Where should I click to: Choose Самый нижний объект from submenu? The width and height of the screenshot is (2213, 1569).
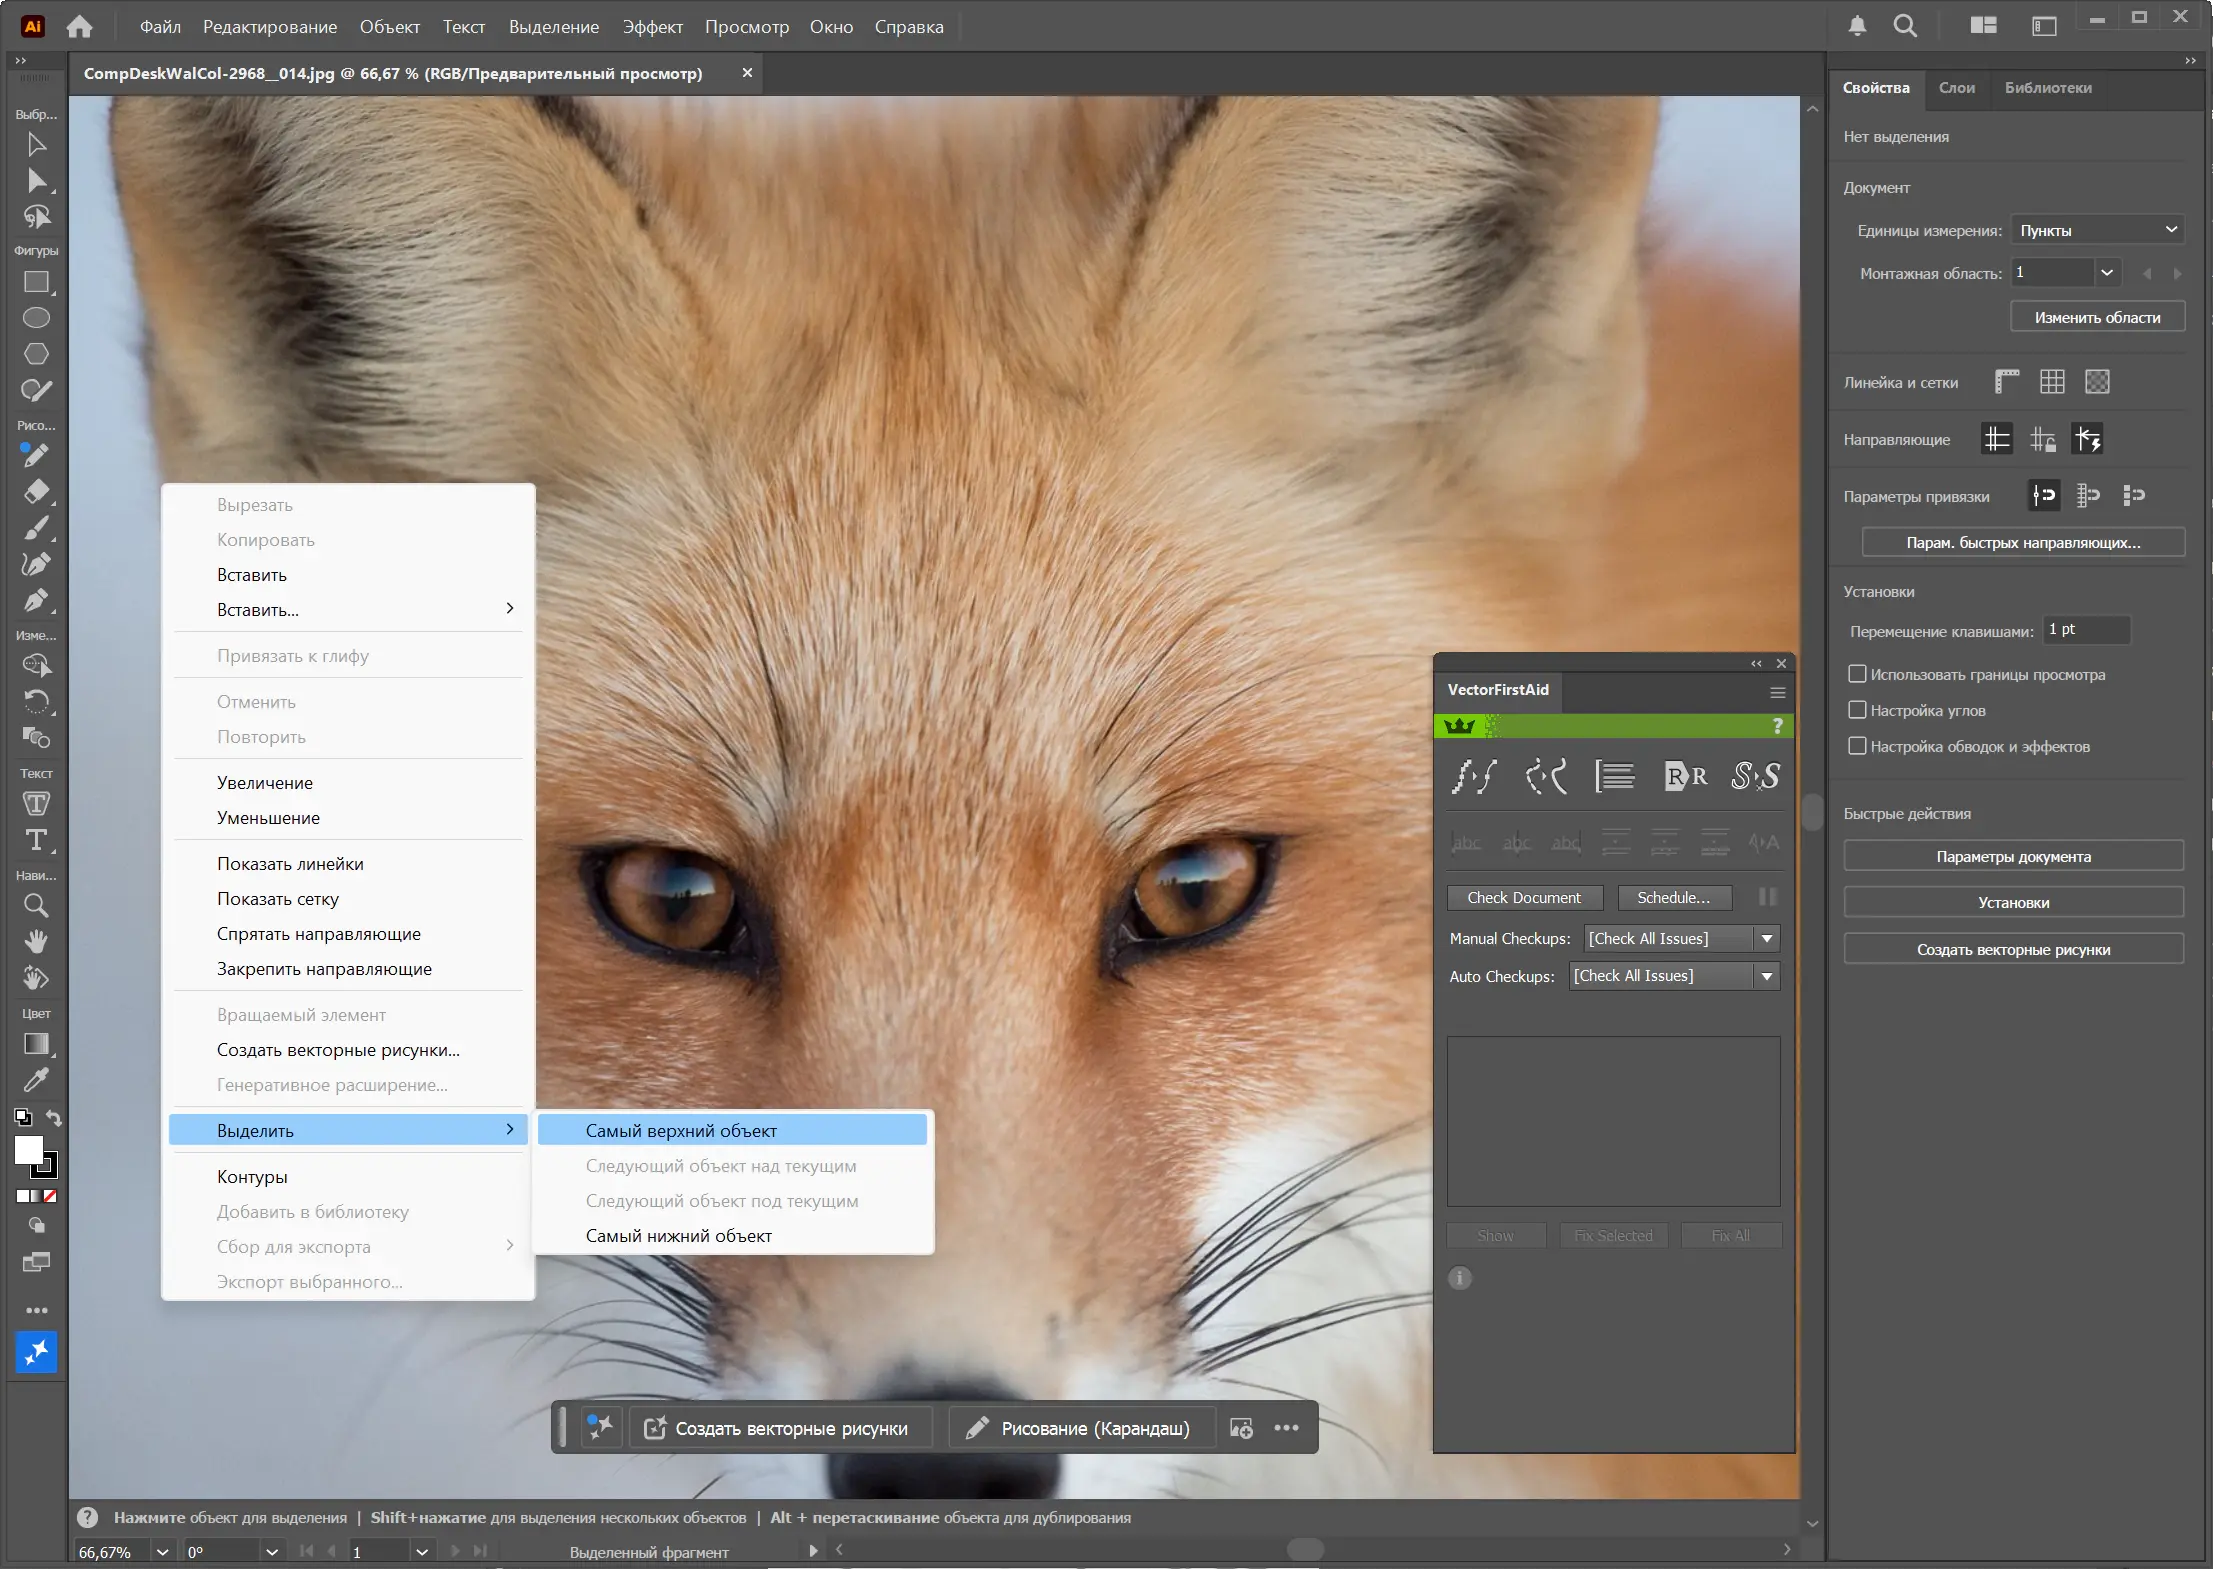coord(678,1236)
